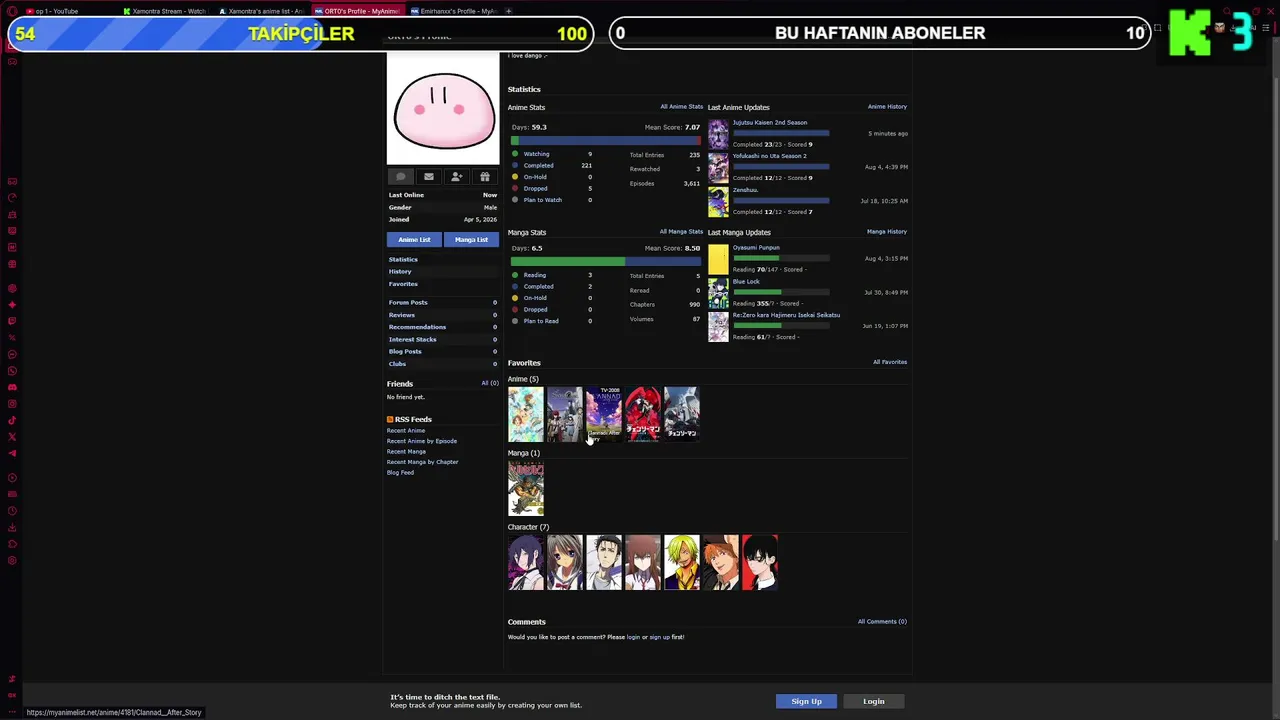1280x720 pixels.
Task: Open a new browser tab with plus icon
Action: coord(509,11)
